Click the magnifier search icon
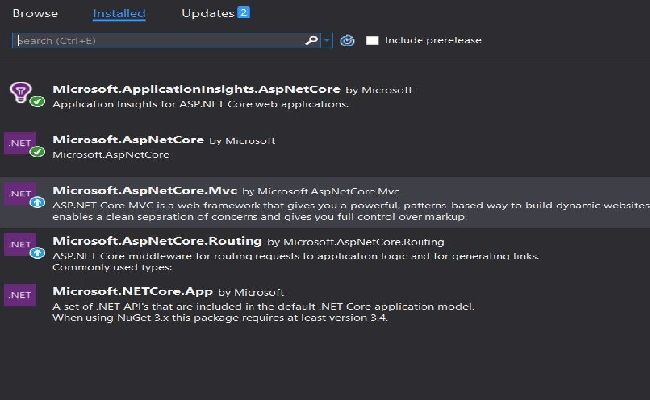This screenshot has width=650, height=400. tap(311, 40)
